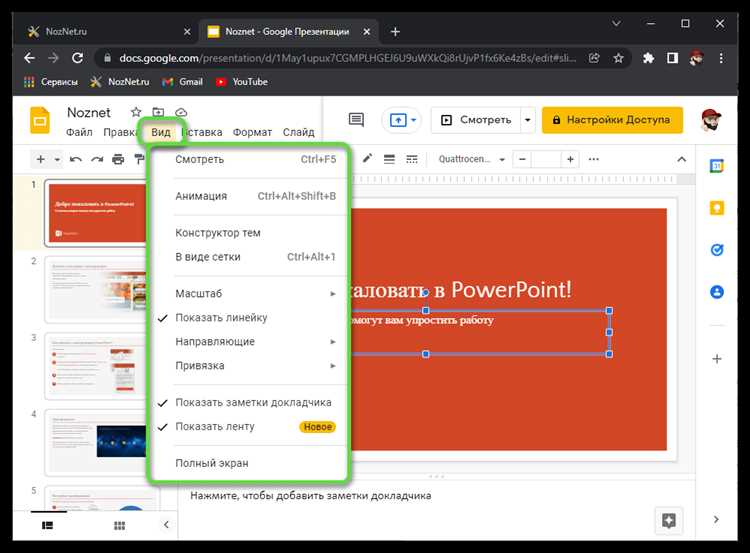Open Google Tasks side panel icon
This screenshot has height=553, width=750.
(716, 250)
